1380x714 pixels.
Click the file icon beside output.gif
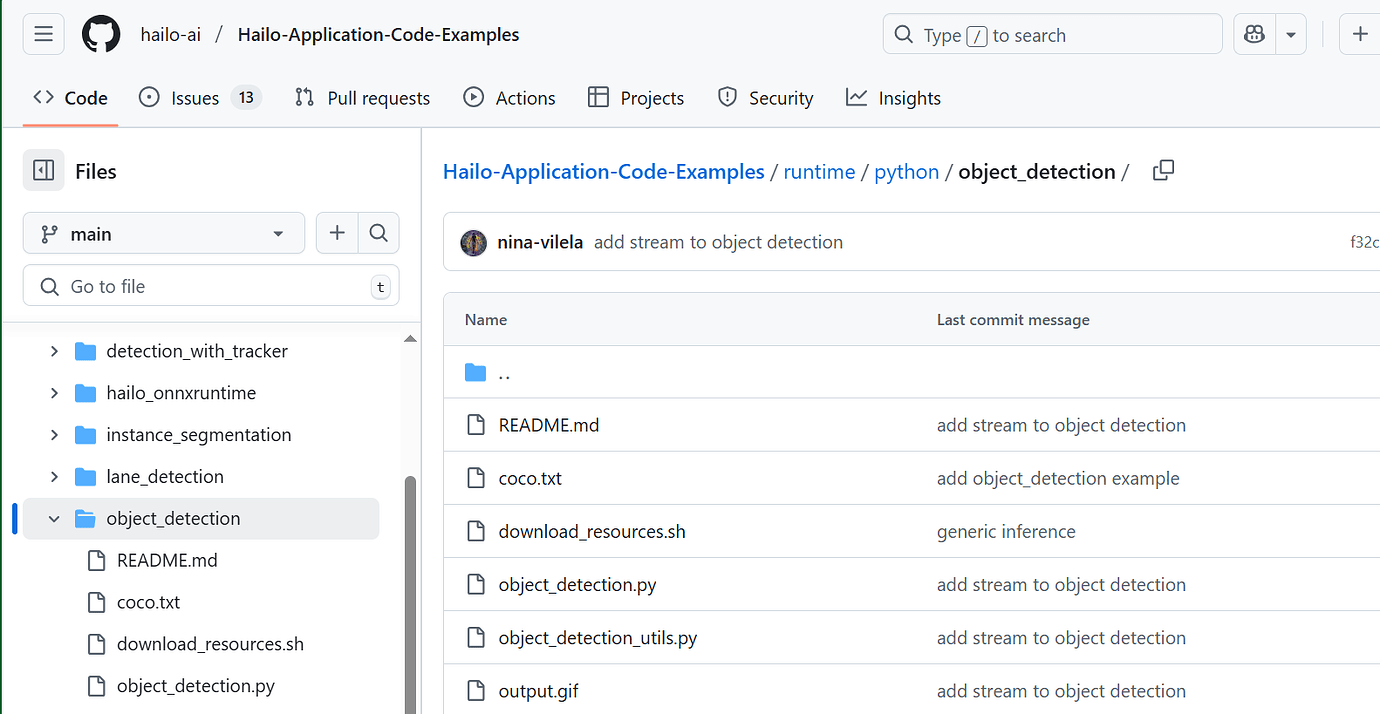click(476, 691)
